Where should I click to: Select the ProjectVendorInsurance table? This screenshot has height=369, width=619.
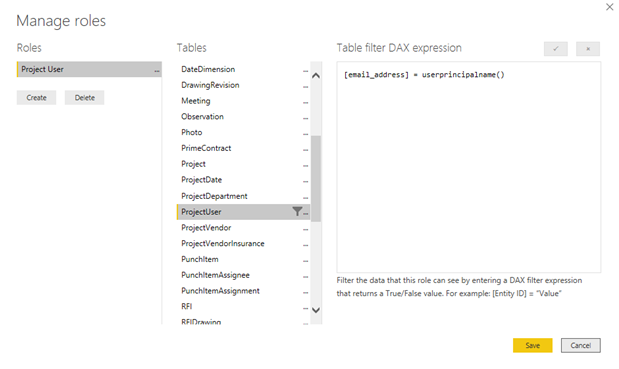pos(243,243)
